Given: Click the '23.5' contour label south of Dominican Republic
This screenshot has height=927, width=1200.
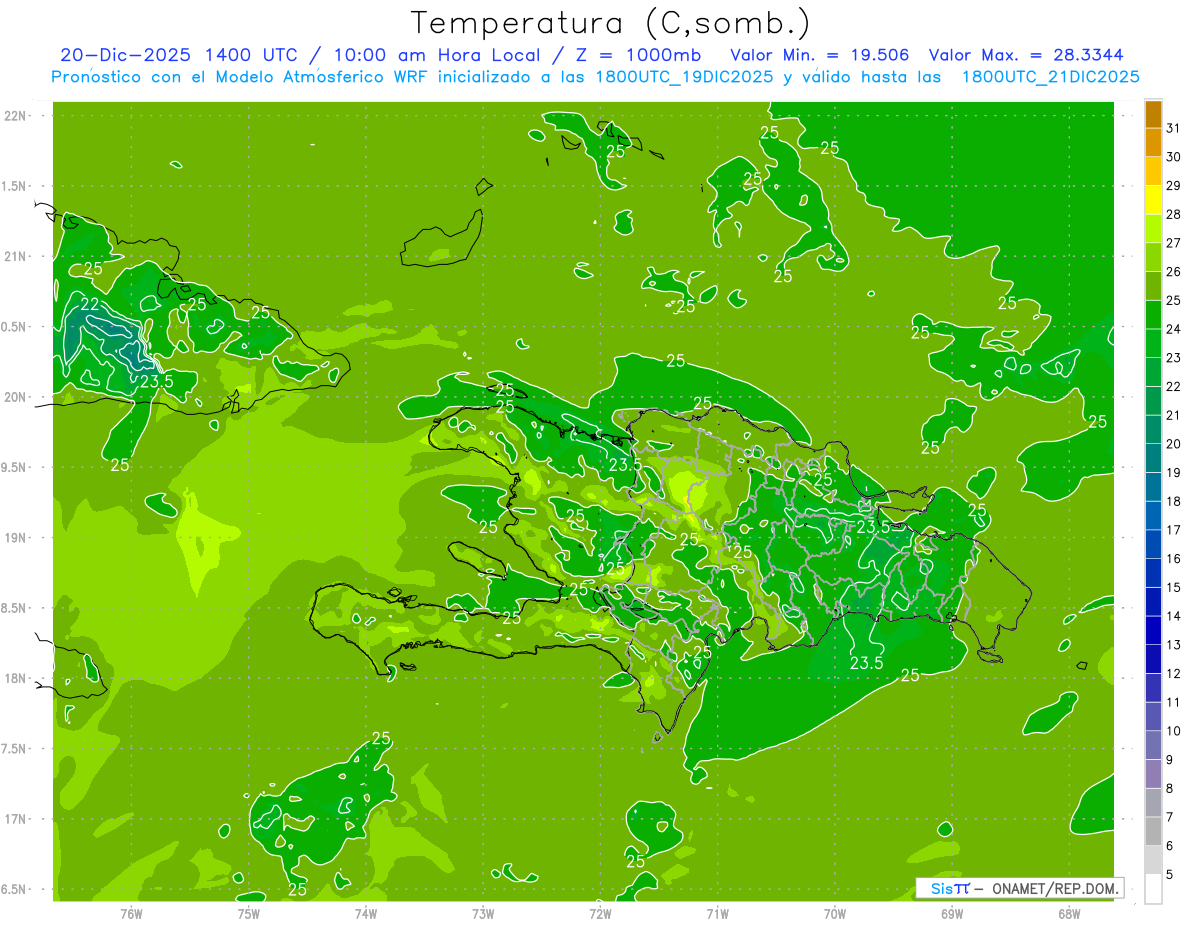Looking at the screenshot, I should pos(866,663).
